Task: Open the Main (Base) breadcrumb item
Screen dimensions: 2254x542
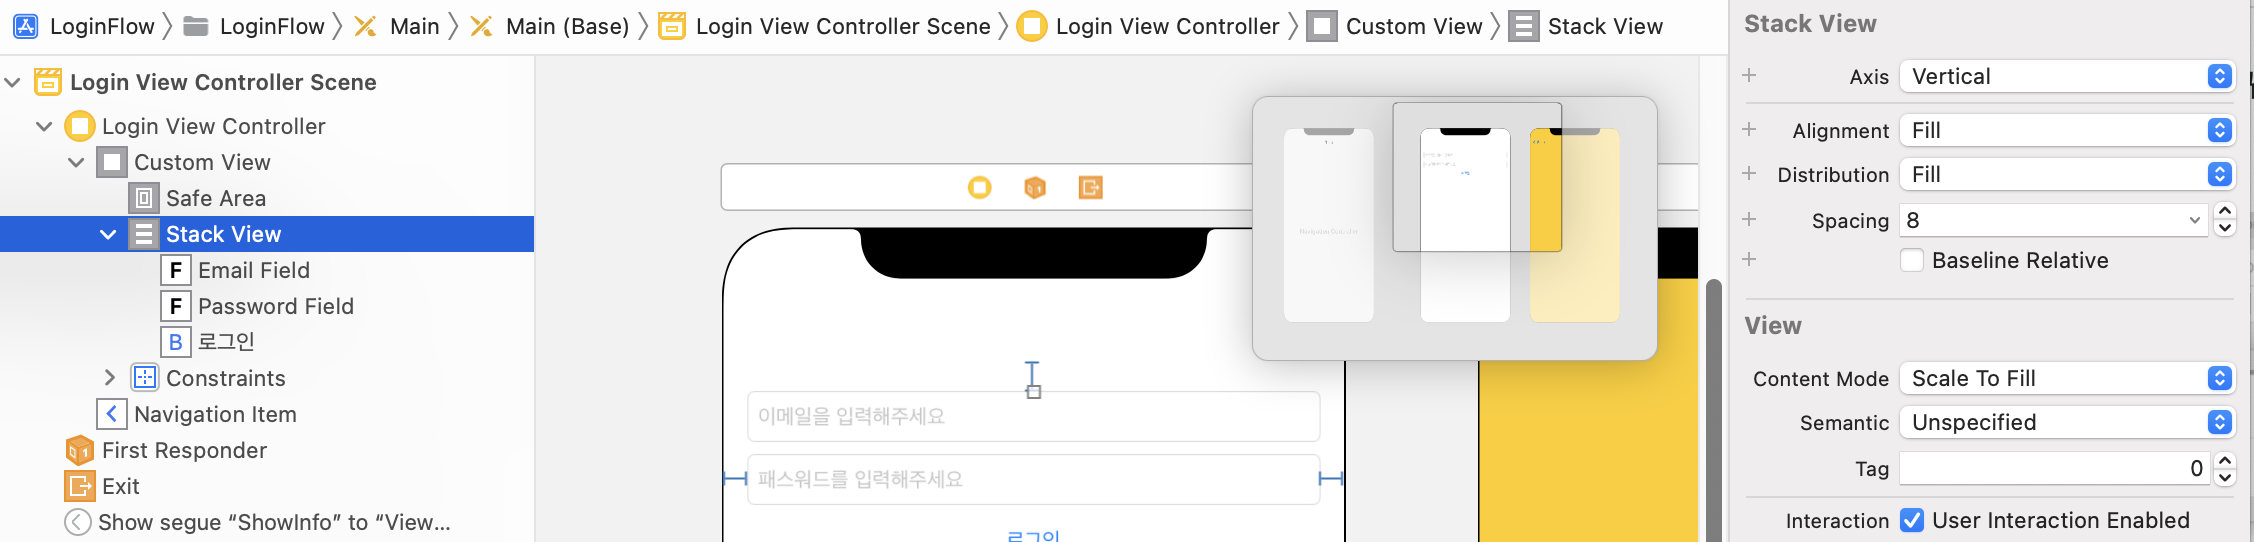Action: coord(567,26)
